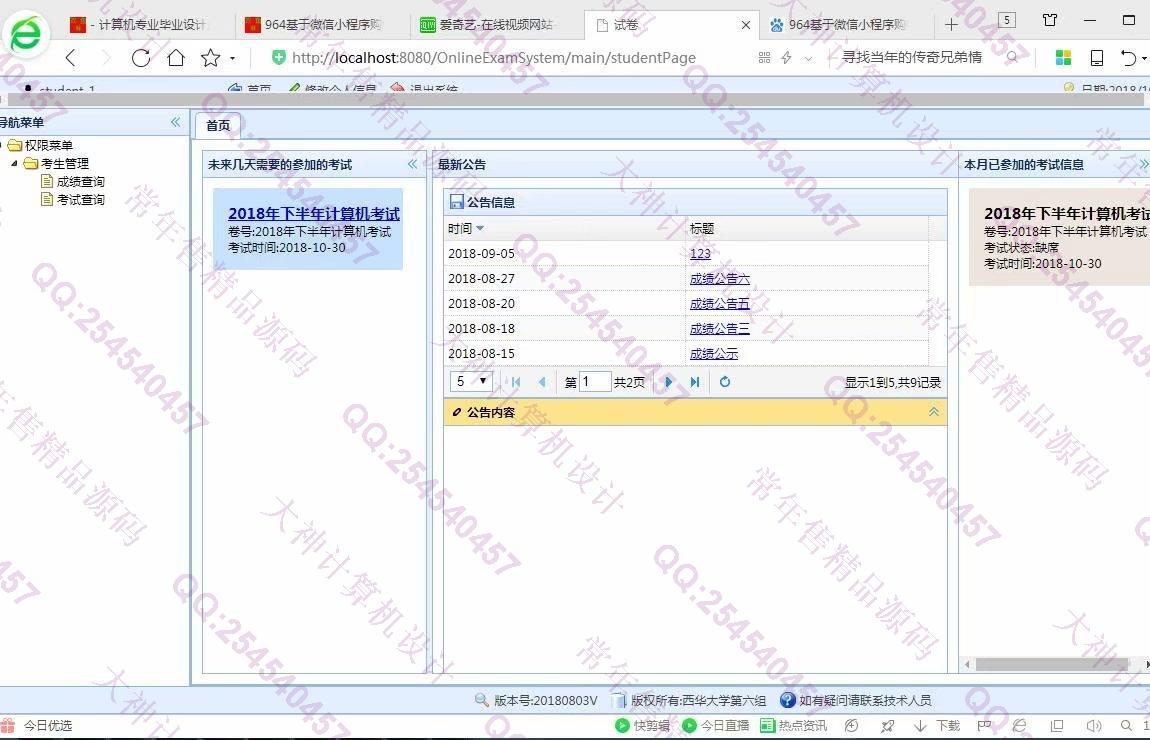Viewport: 1150px width, 740px height.
Task: Click the 360 browser logo icon
Action: coord(26,34)
